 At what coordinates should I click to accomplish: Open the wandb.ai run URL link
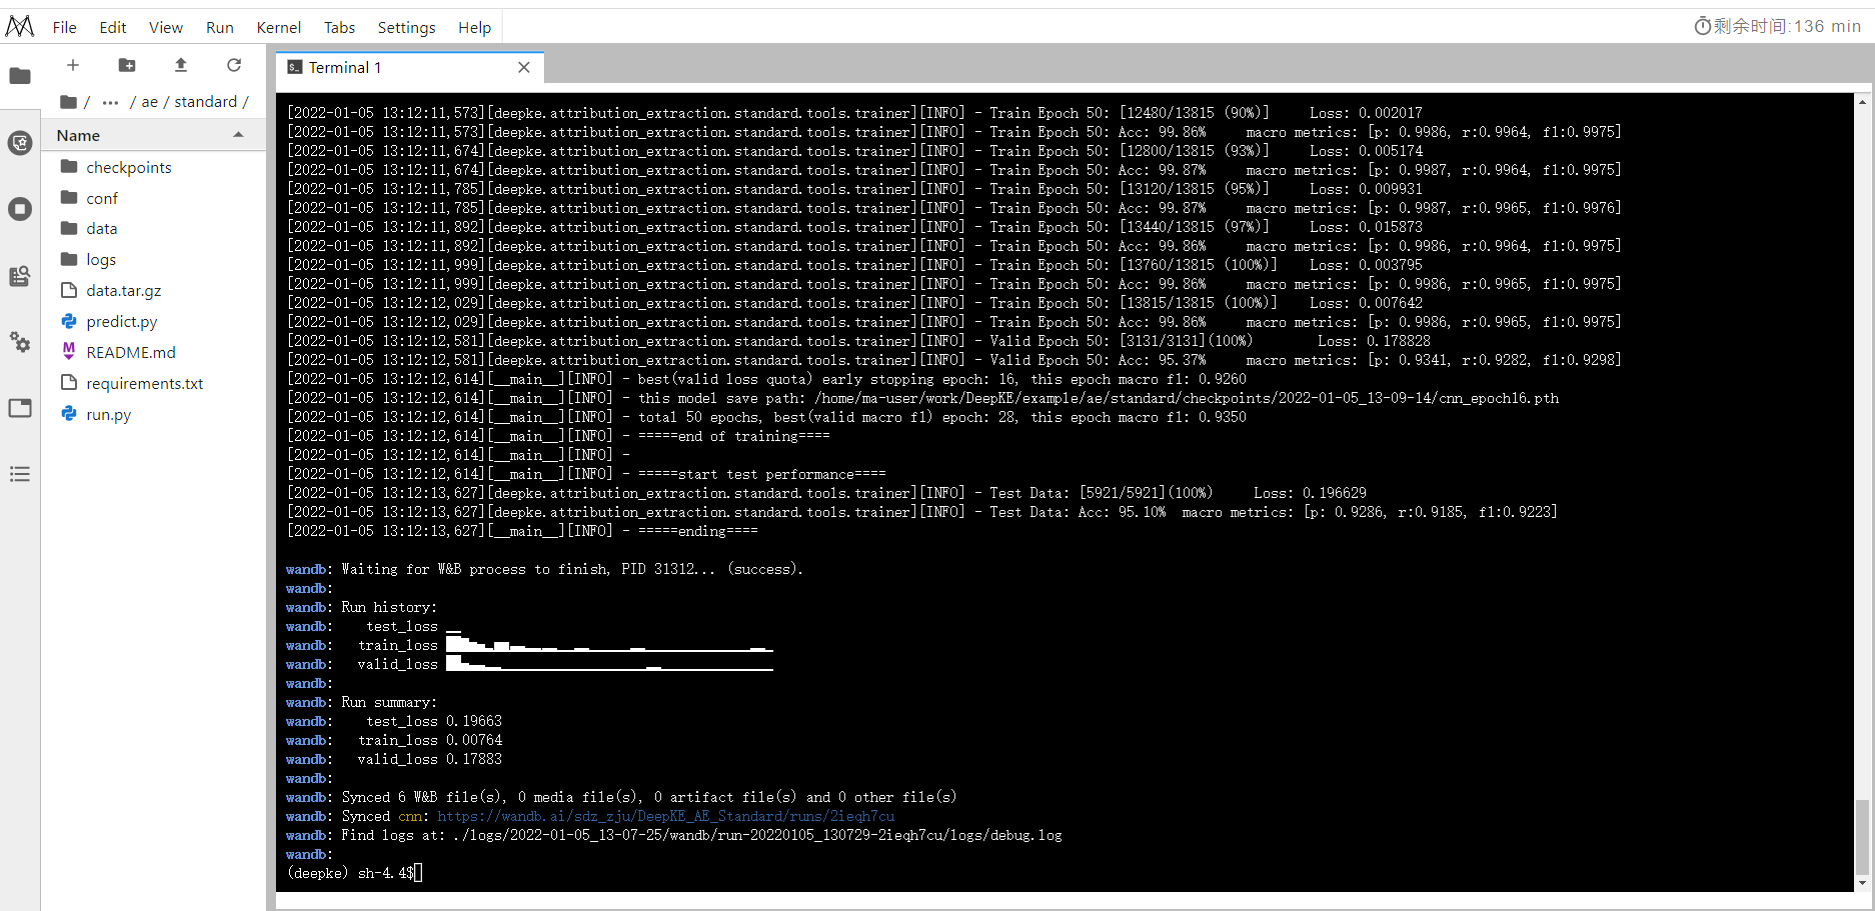tap(666, 816)
